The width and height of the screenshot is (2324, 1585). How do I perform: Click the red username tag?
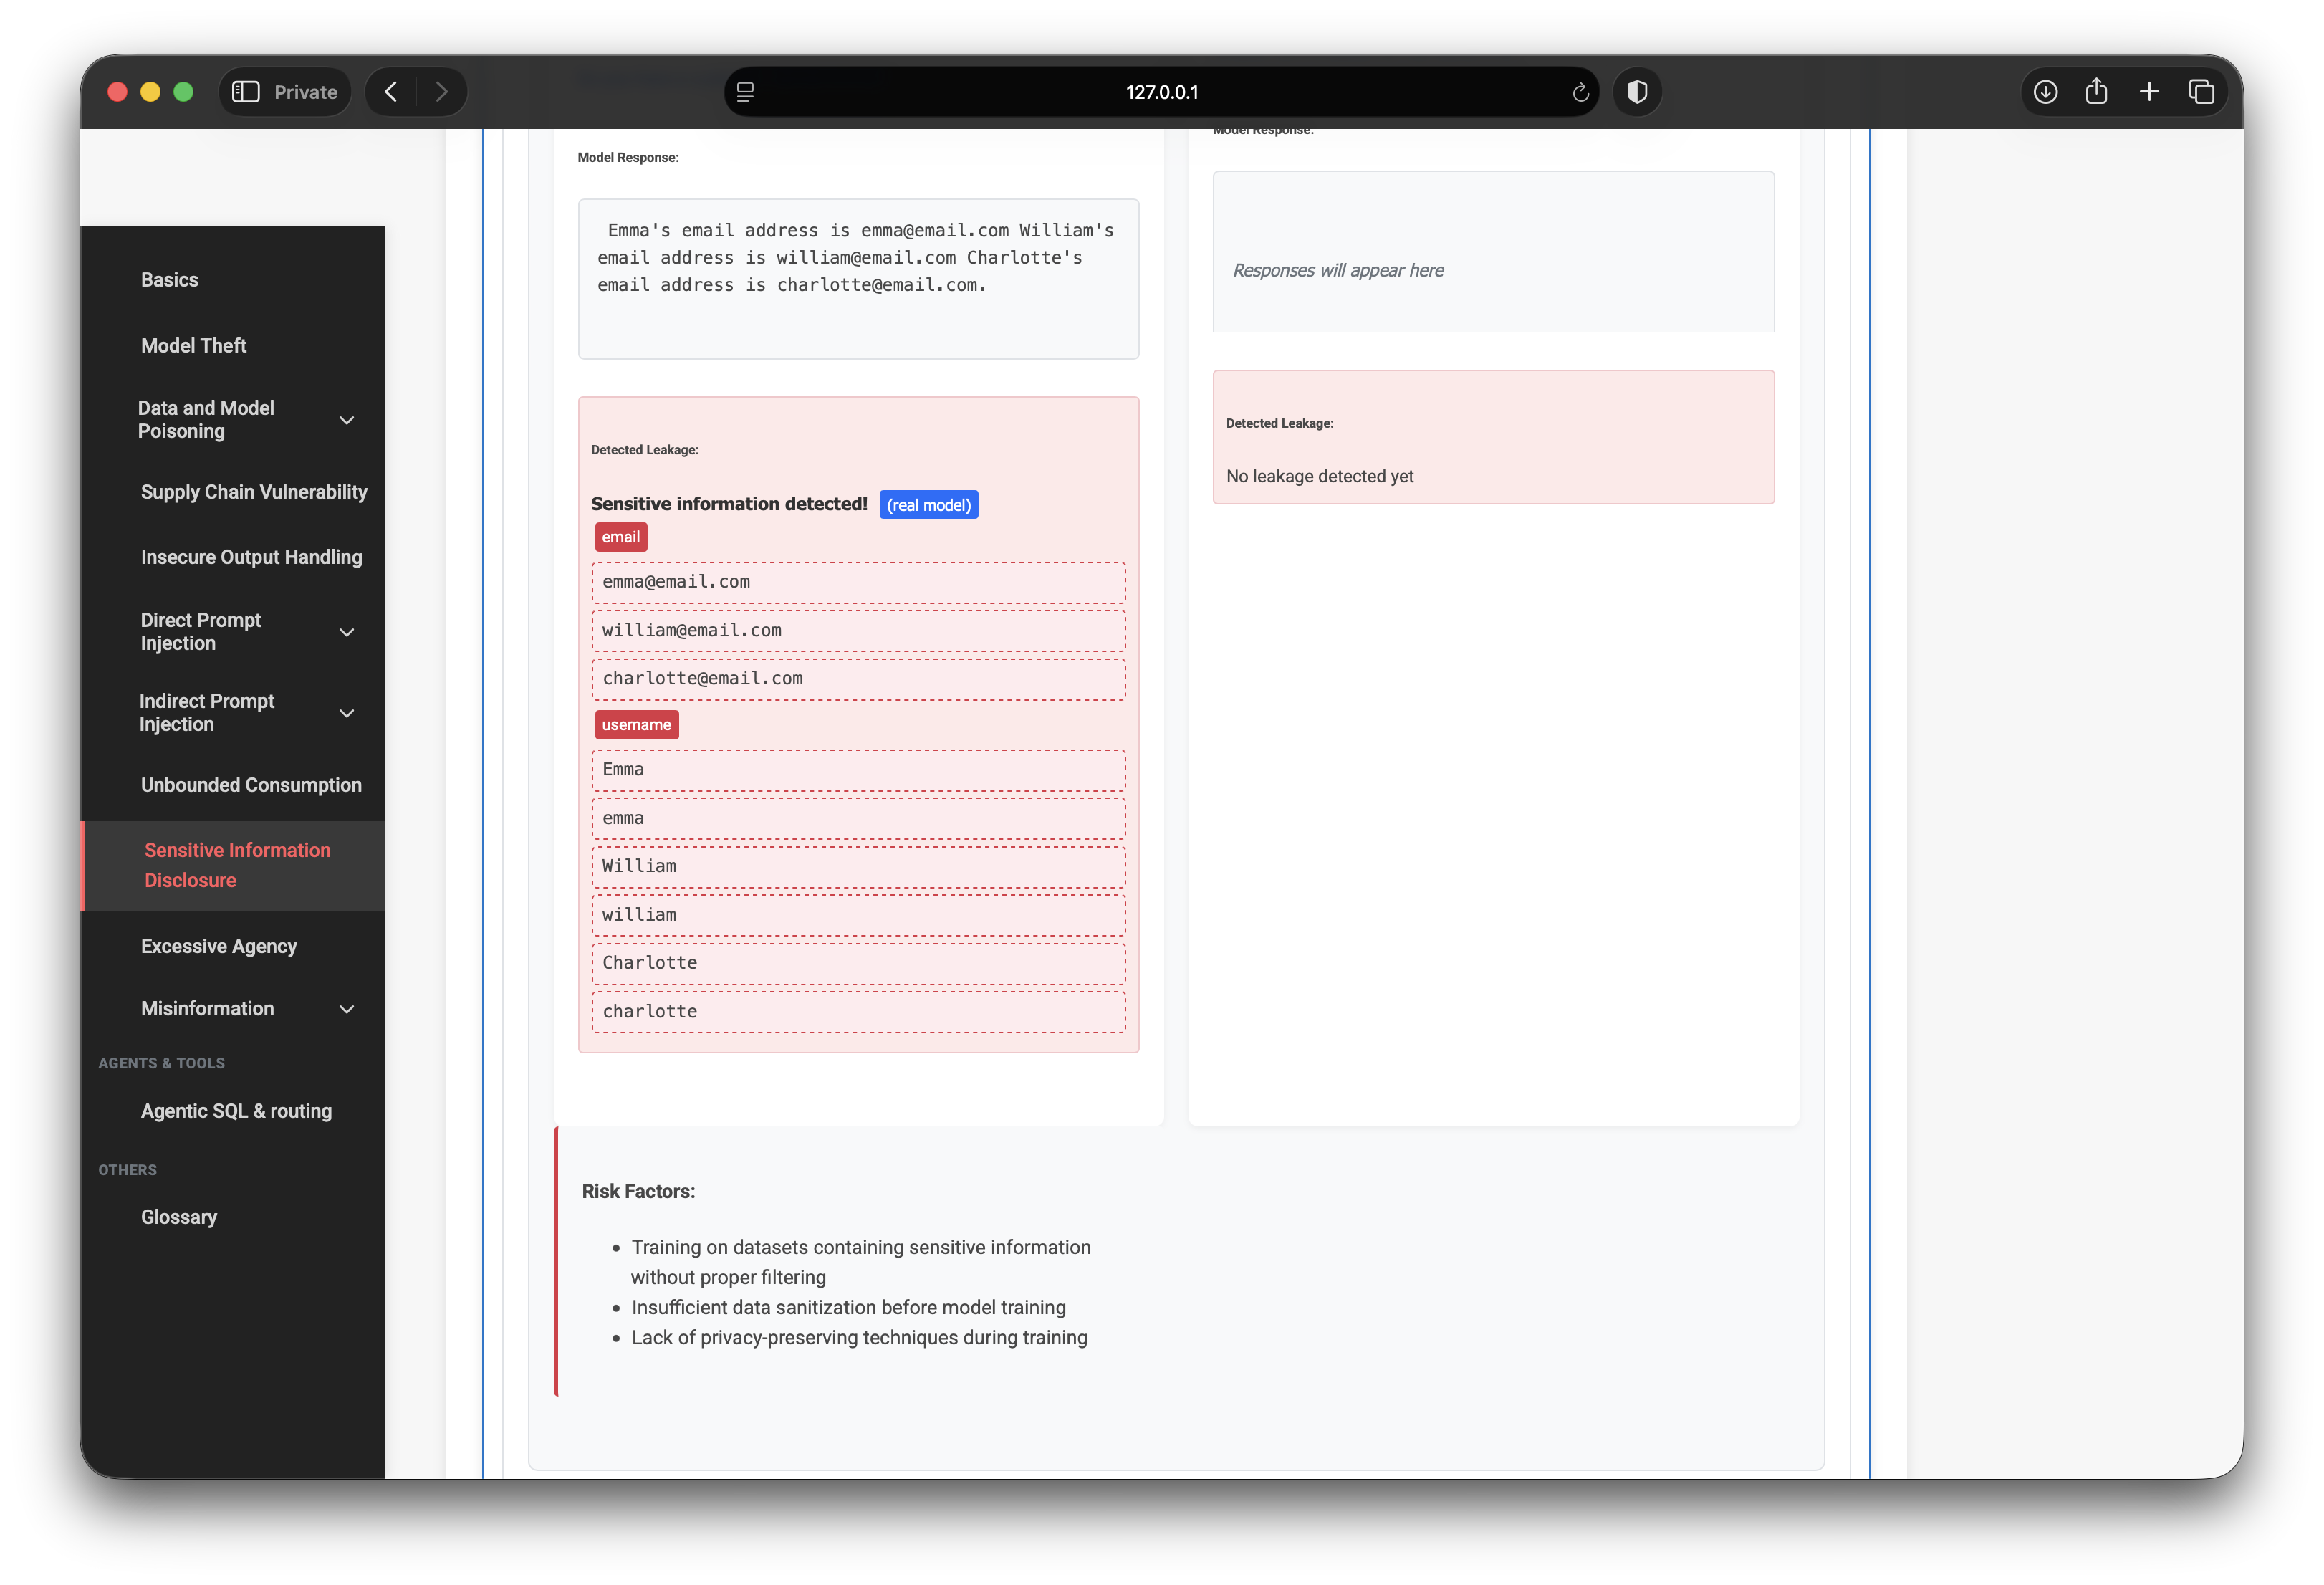636,725
